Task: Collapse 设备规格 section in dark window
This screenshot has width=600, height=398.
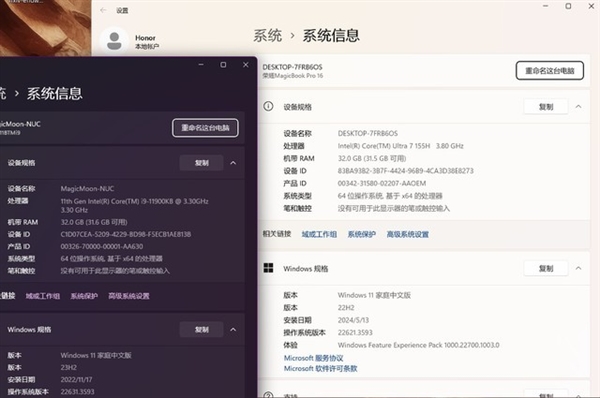Action: [233, 163]
